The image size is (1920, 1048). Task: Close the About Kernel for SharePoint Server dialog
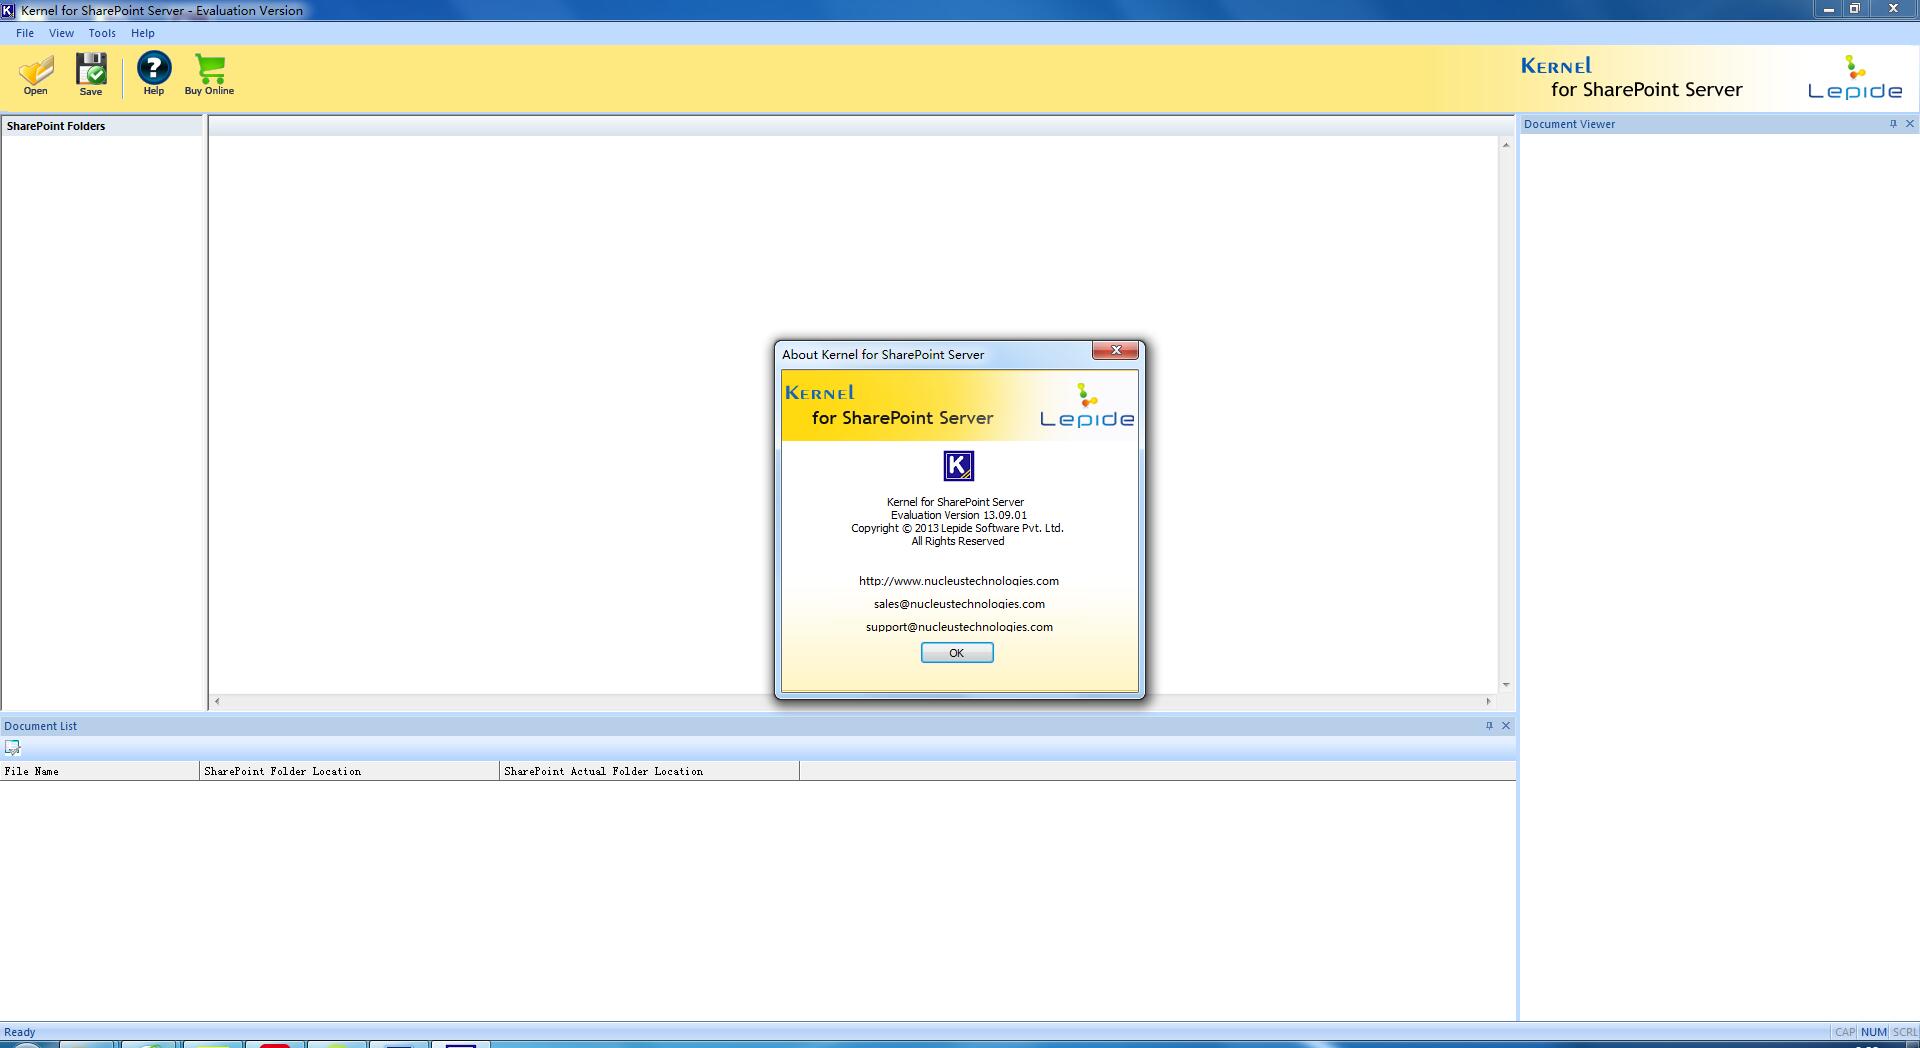point(1115,350)
